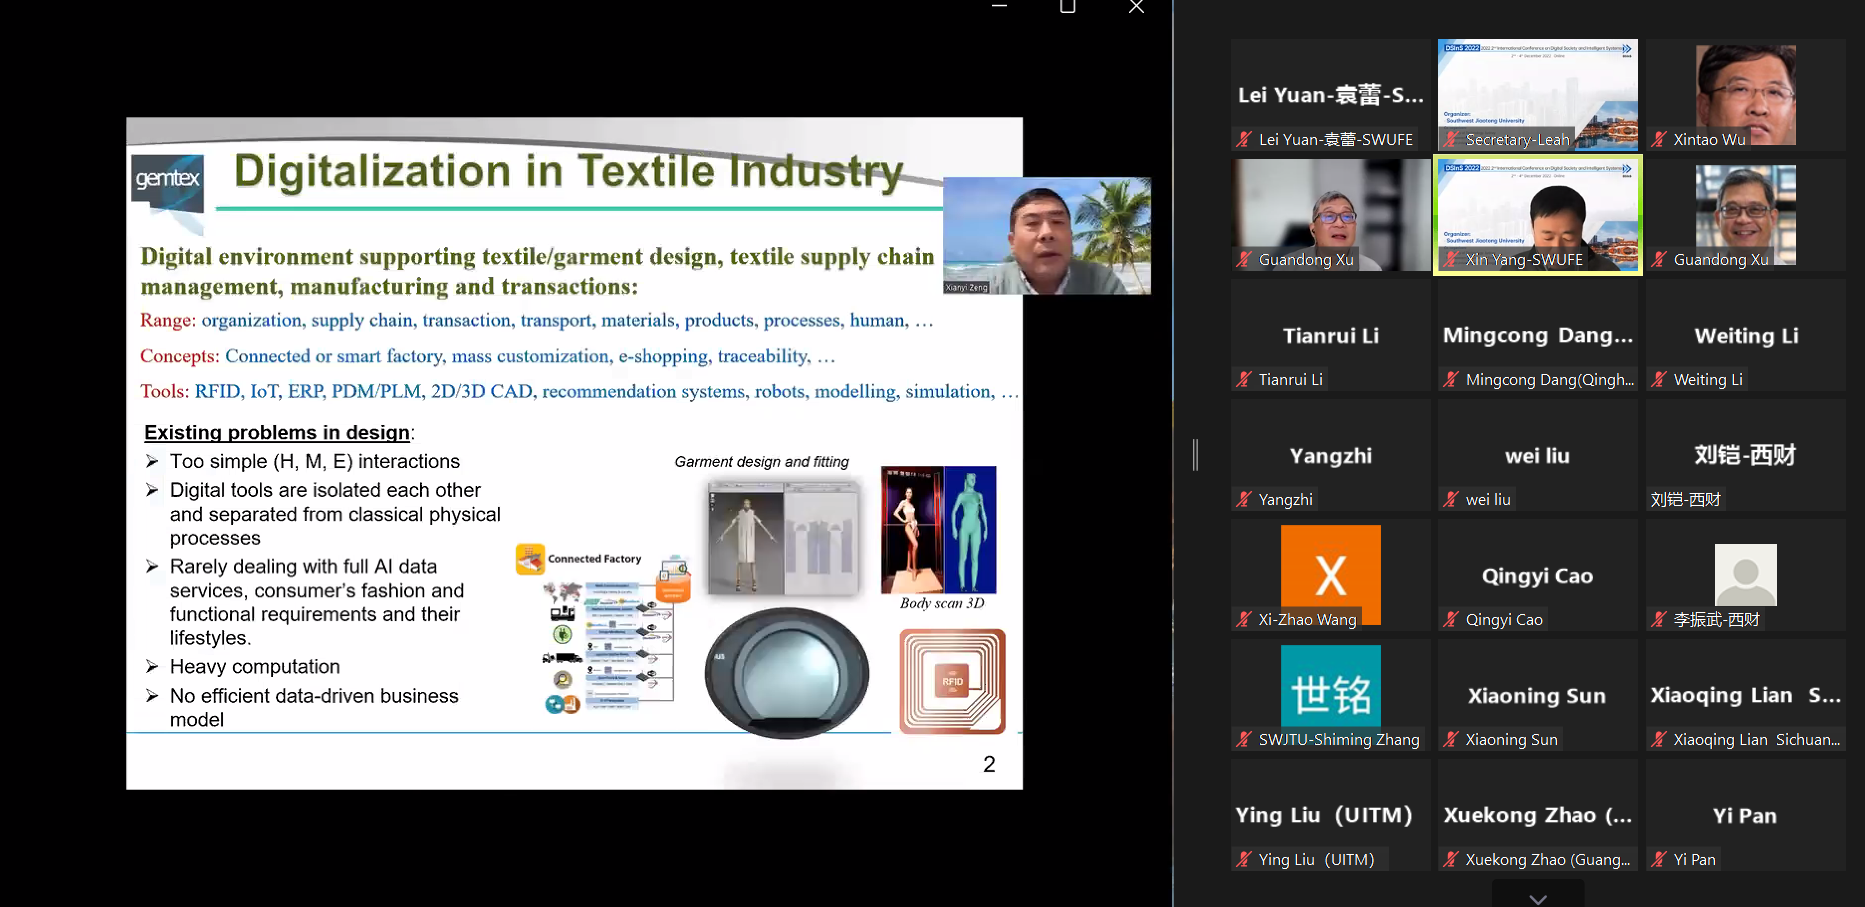
Task: Click 'Existing problems in design' heading
Action: (x=277, y=432)
